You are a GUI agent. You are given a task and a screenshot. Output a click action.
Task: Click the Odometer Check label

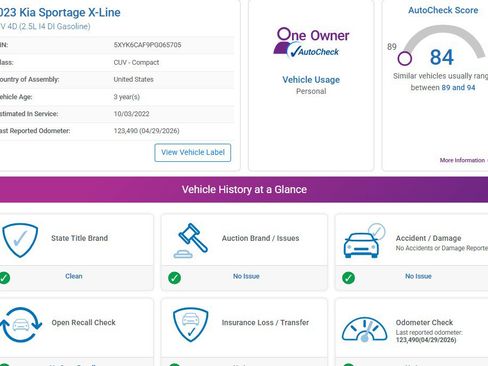424,322
